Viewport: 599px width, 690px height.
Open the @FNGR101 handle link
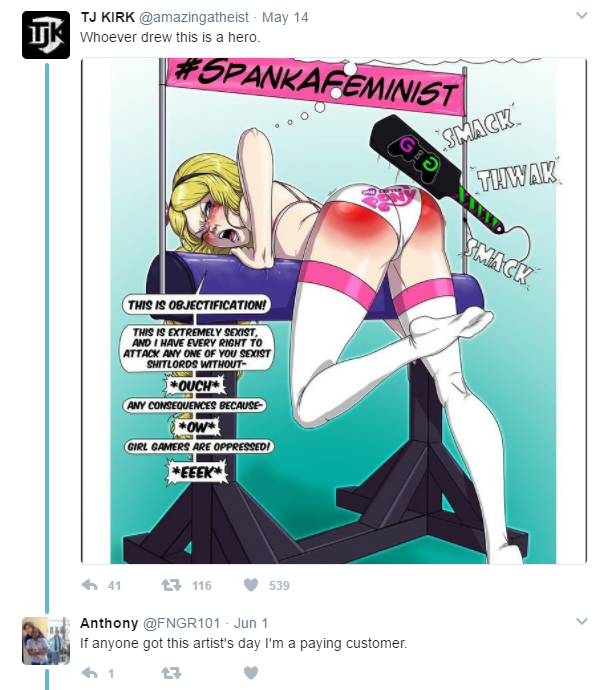pos(181,623)
